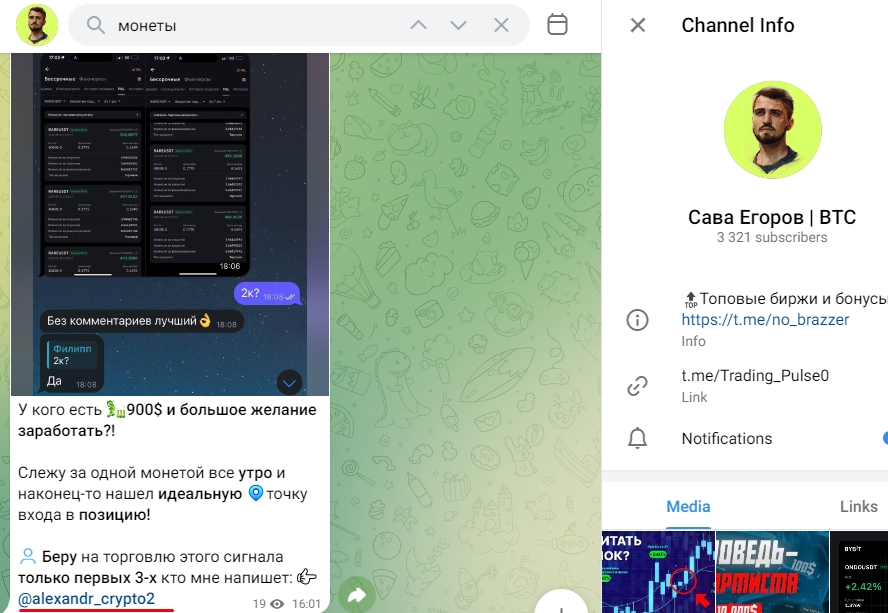Open first media thumbnail with candlestick chart
The image size is (888, 613).
pos(659,572)
